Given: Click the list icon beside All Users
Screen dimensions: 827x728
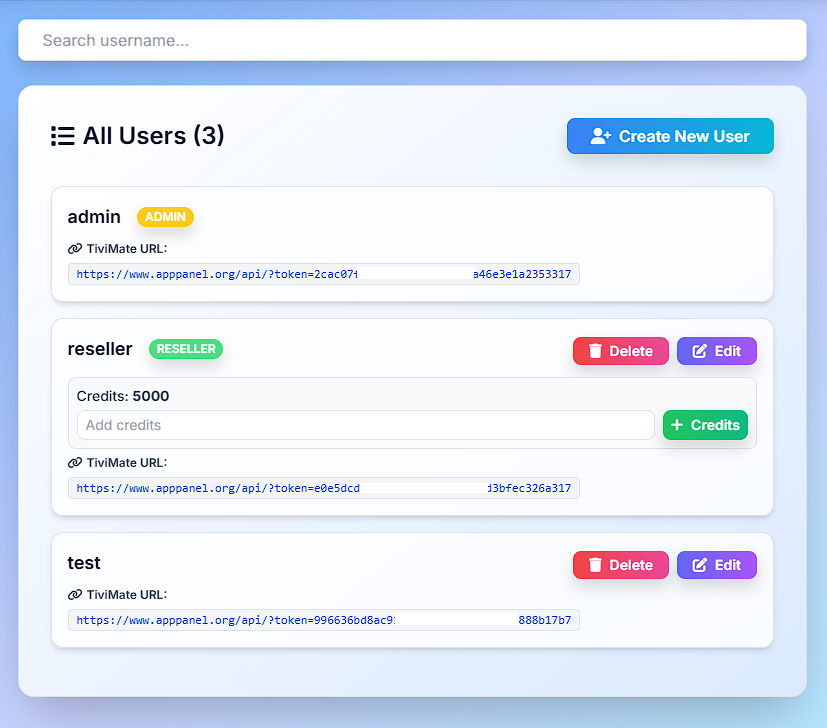Looking at the screenshot, I should point(63,136).
